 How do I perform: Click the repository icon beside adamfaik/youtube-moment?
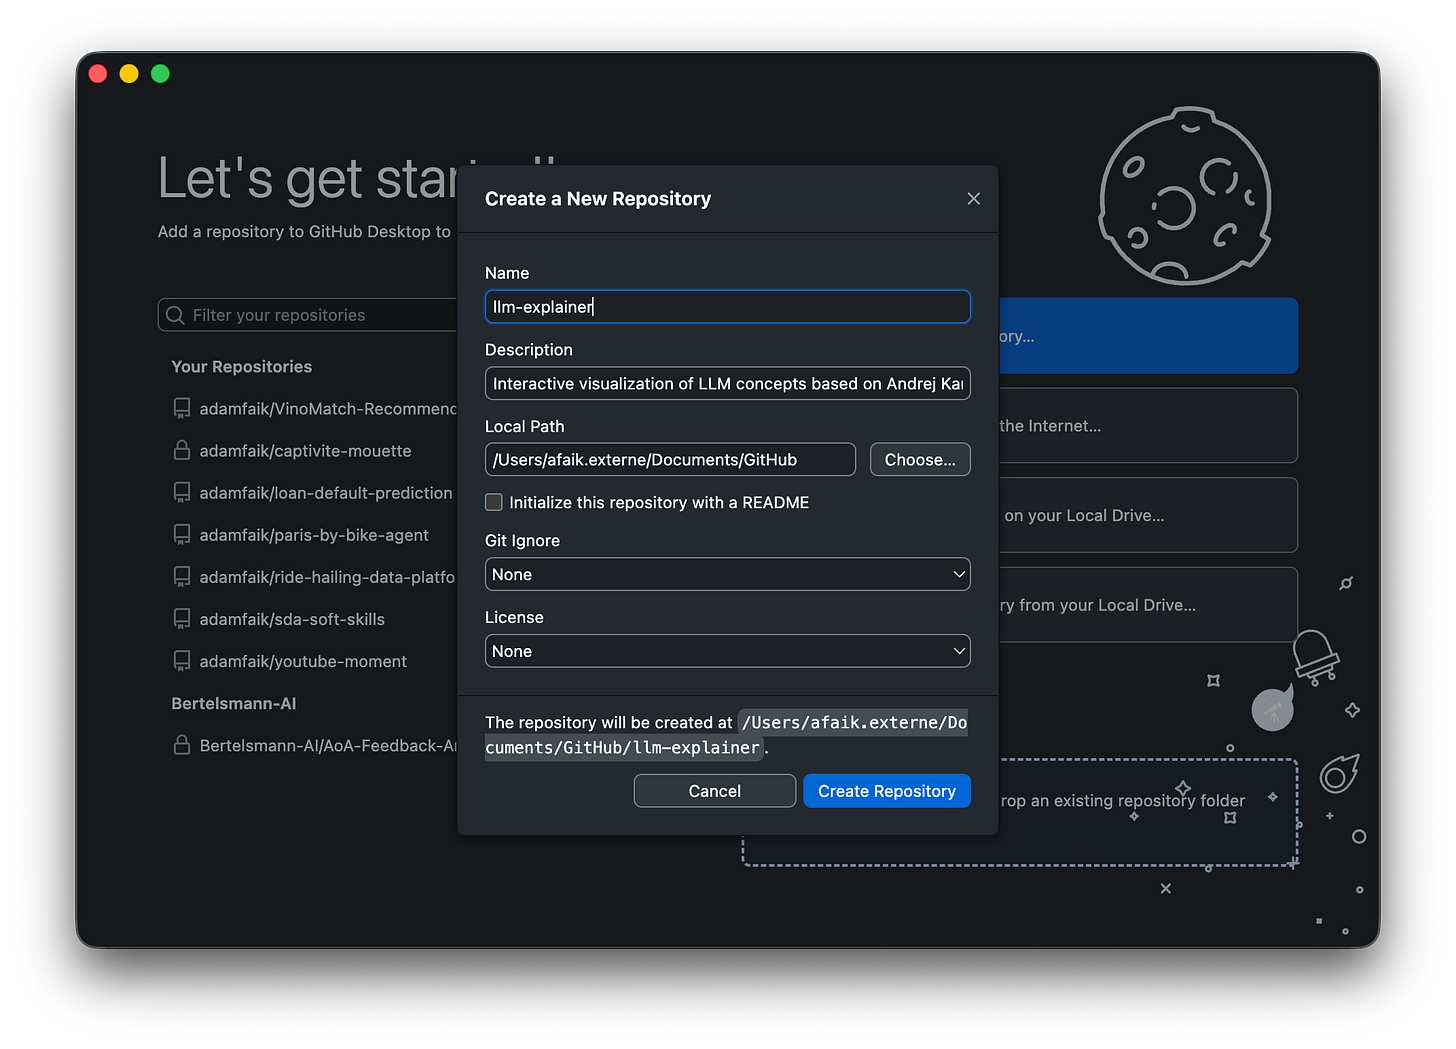tap(181, 660)
